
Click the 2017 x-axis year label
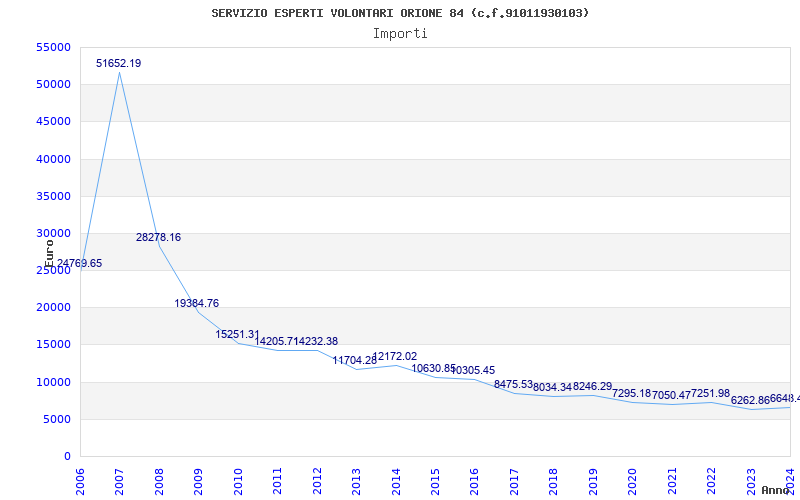(514, 481)
